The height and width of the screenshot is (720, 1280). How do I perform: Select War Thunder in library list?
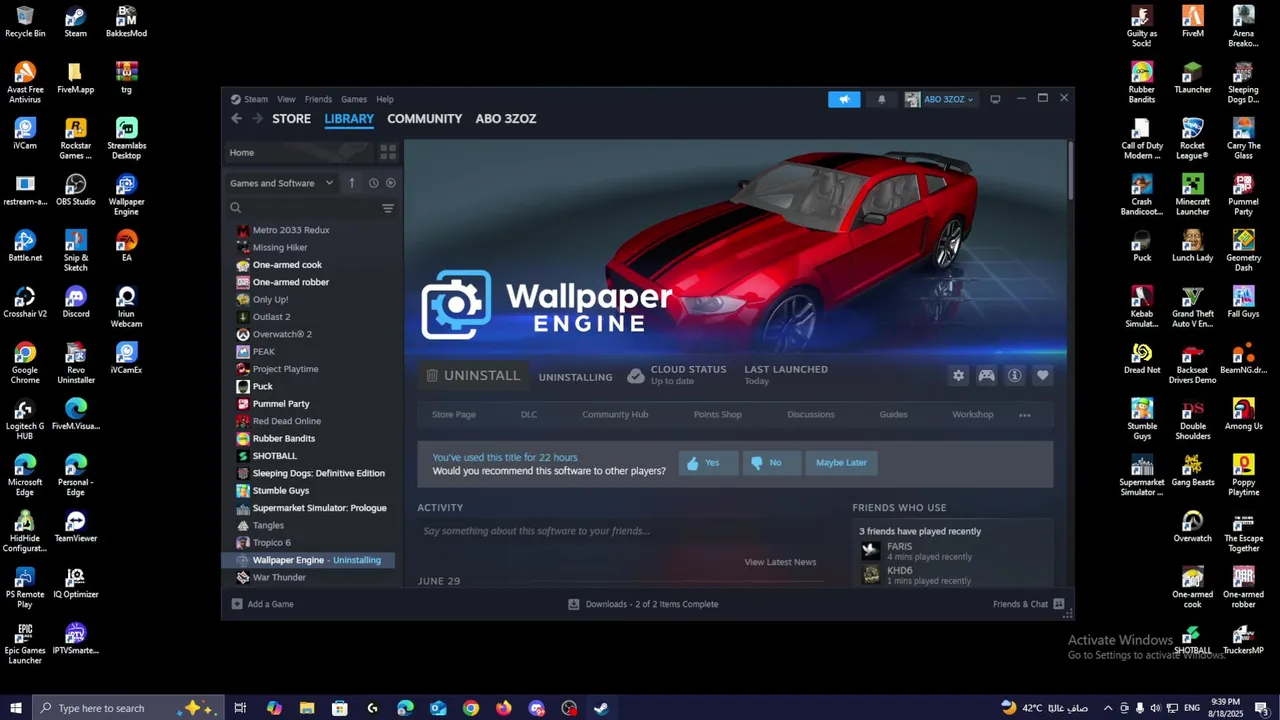point(279,578)
